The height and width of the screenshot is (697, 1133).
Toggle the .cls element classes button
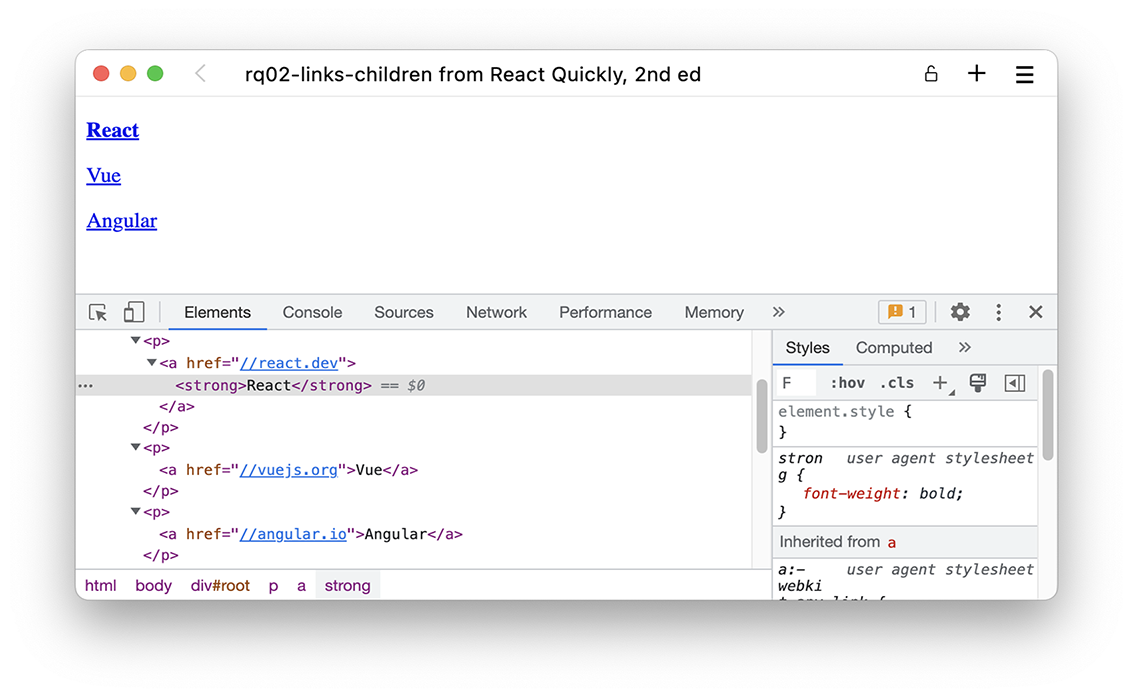tap(896, 383)
